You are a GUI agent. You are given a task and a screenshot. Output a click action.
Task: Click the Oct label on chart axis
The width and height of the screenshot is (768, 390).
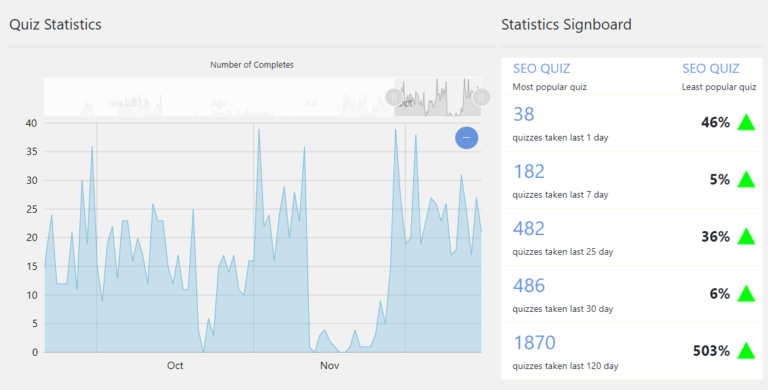175,366
